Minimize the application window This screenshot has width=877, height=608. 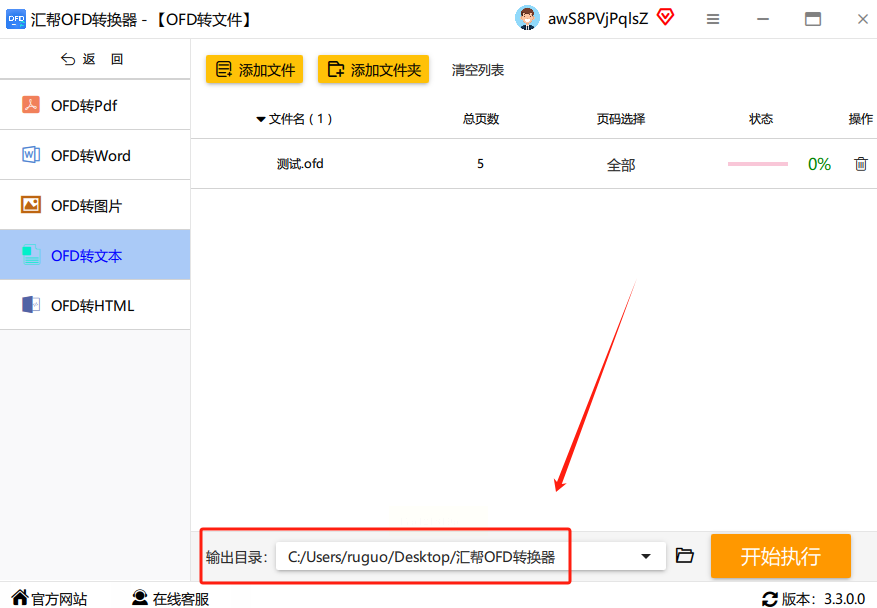[x=763, y=20]
